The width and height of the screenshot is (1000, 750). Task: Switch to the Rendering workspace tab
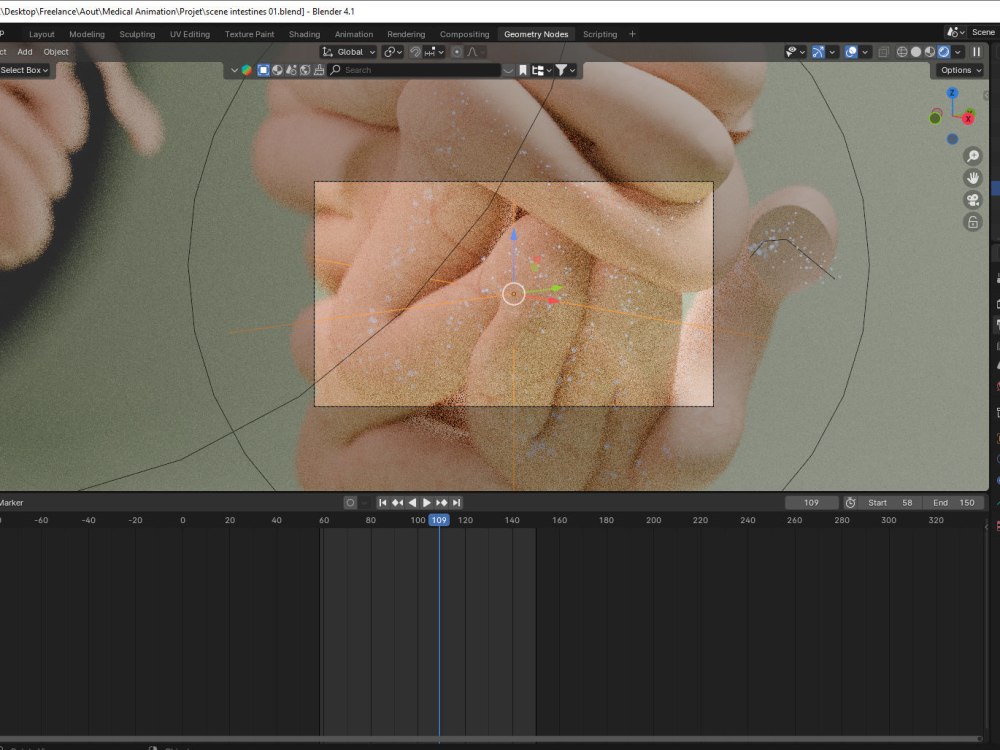click(406, 34)
